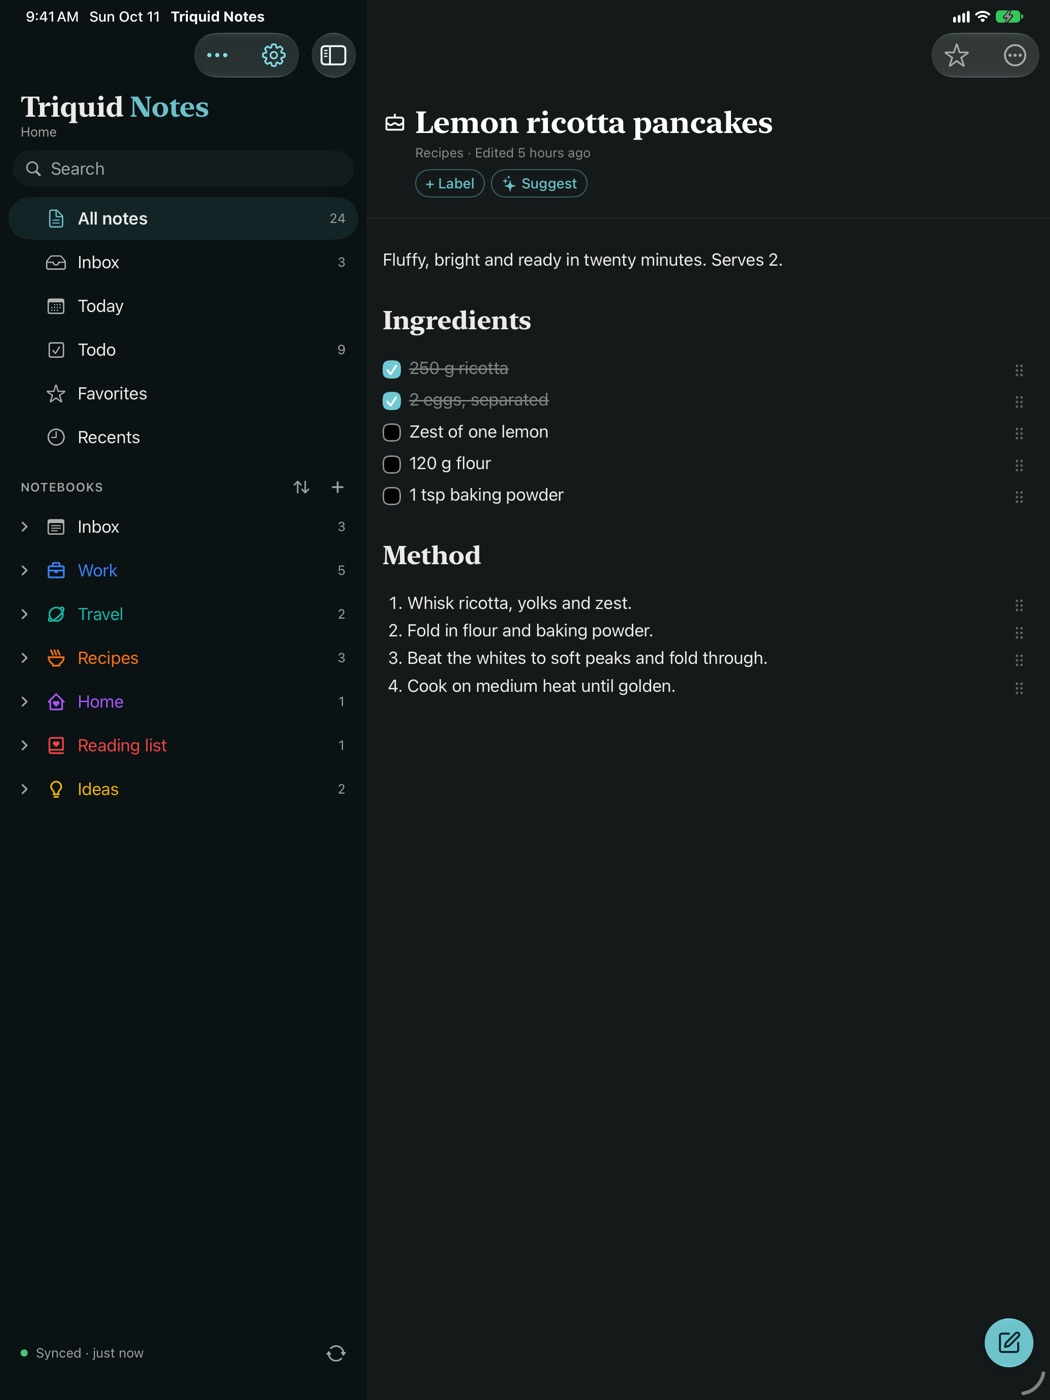1050x1400 pixels.
Task: Click drag handle for Beat the whites step
Action: (x=1019, y=660)
